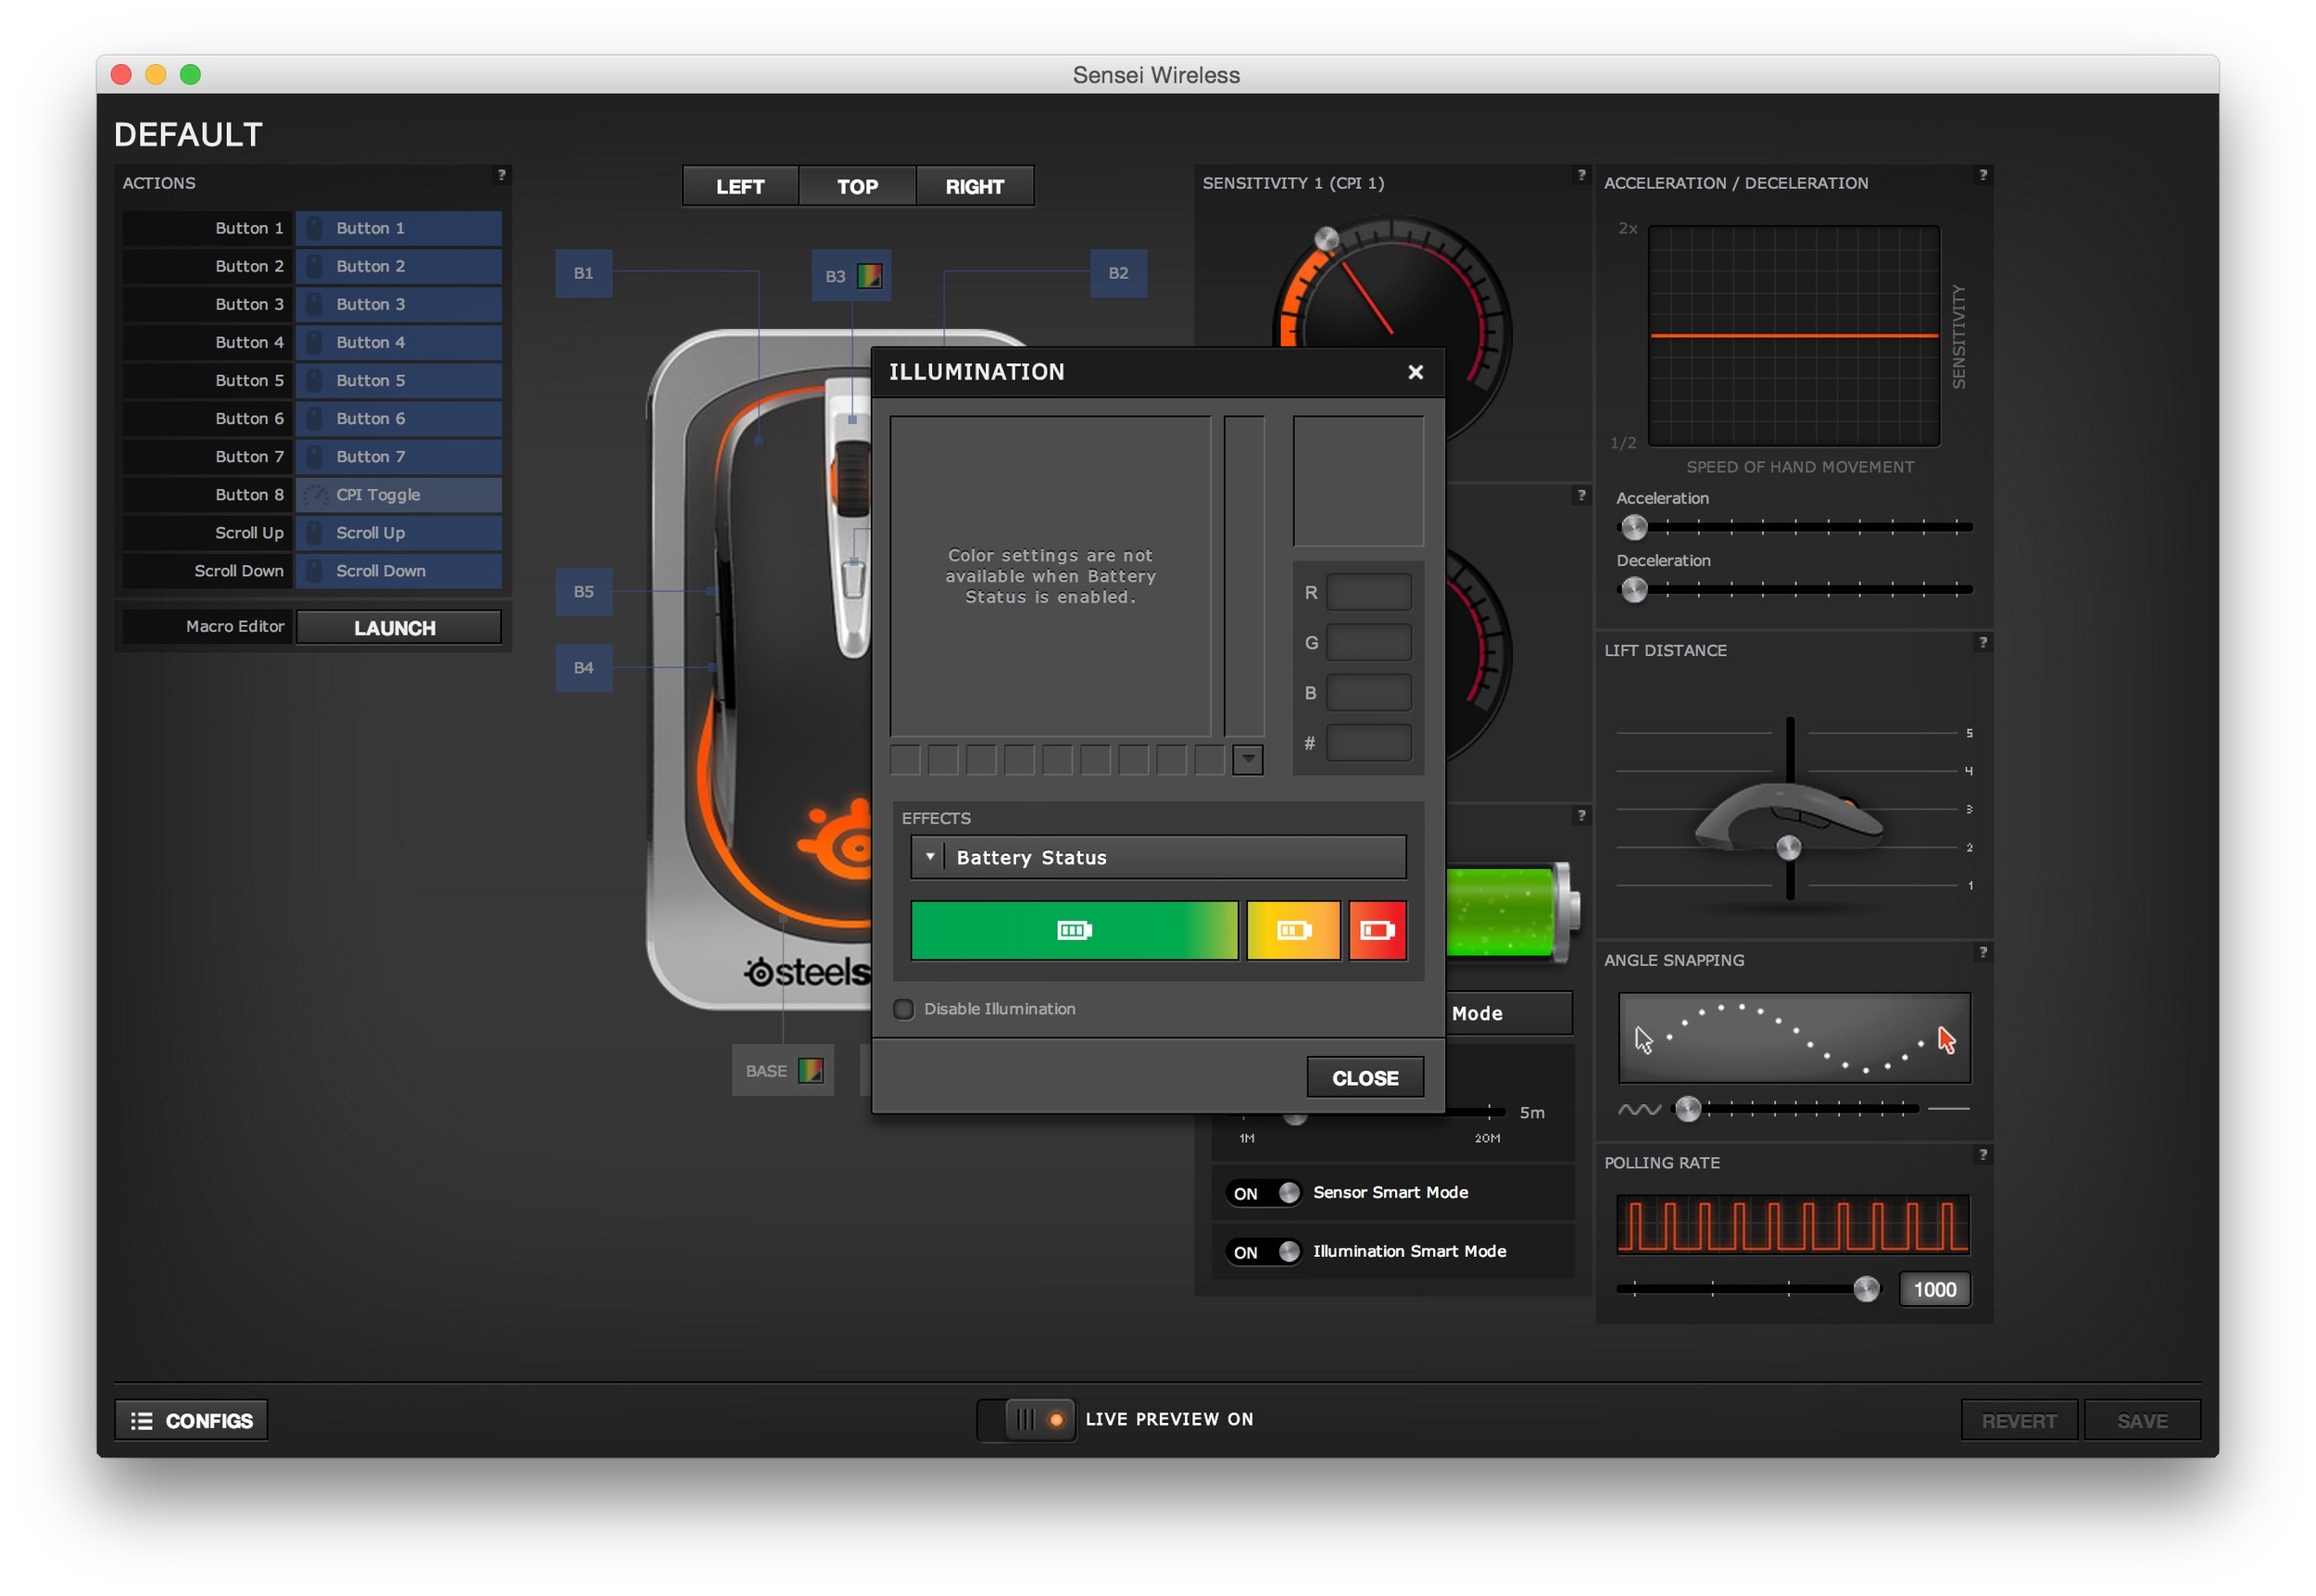Click the Acceleration slider handle
Screen dimensions: 2316x1596
pyautogui.click(x=1633, y=527)
